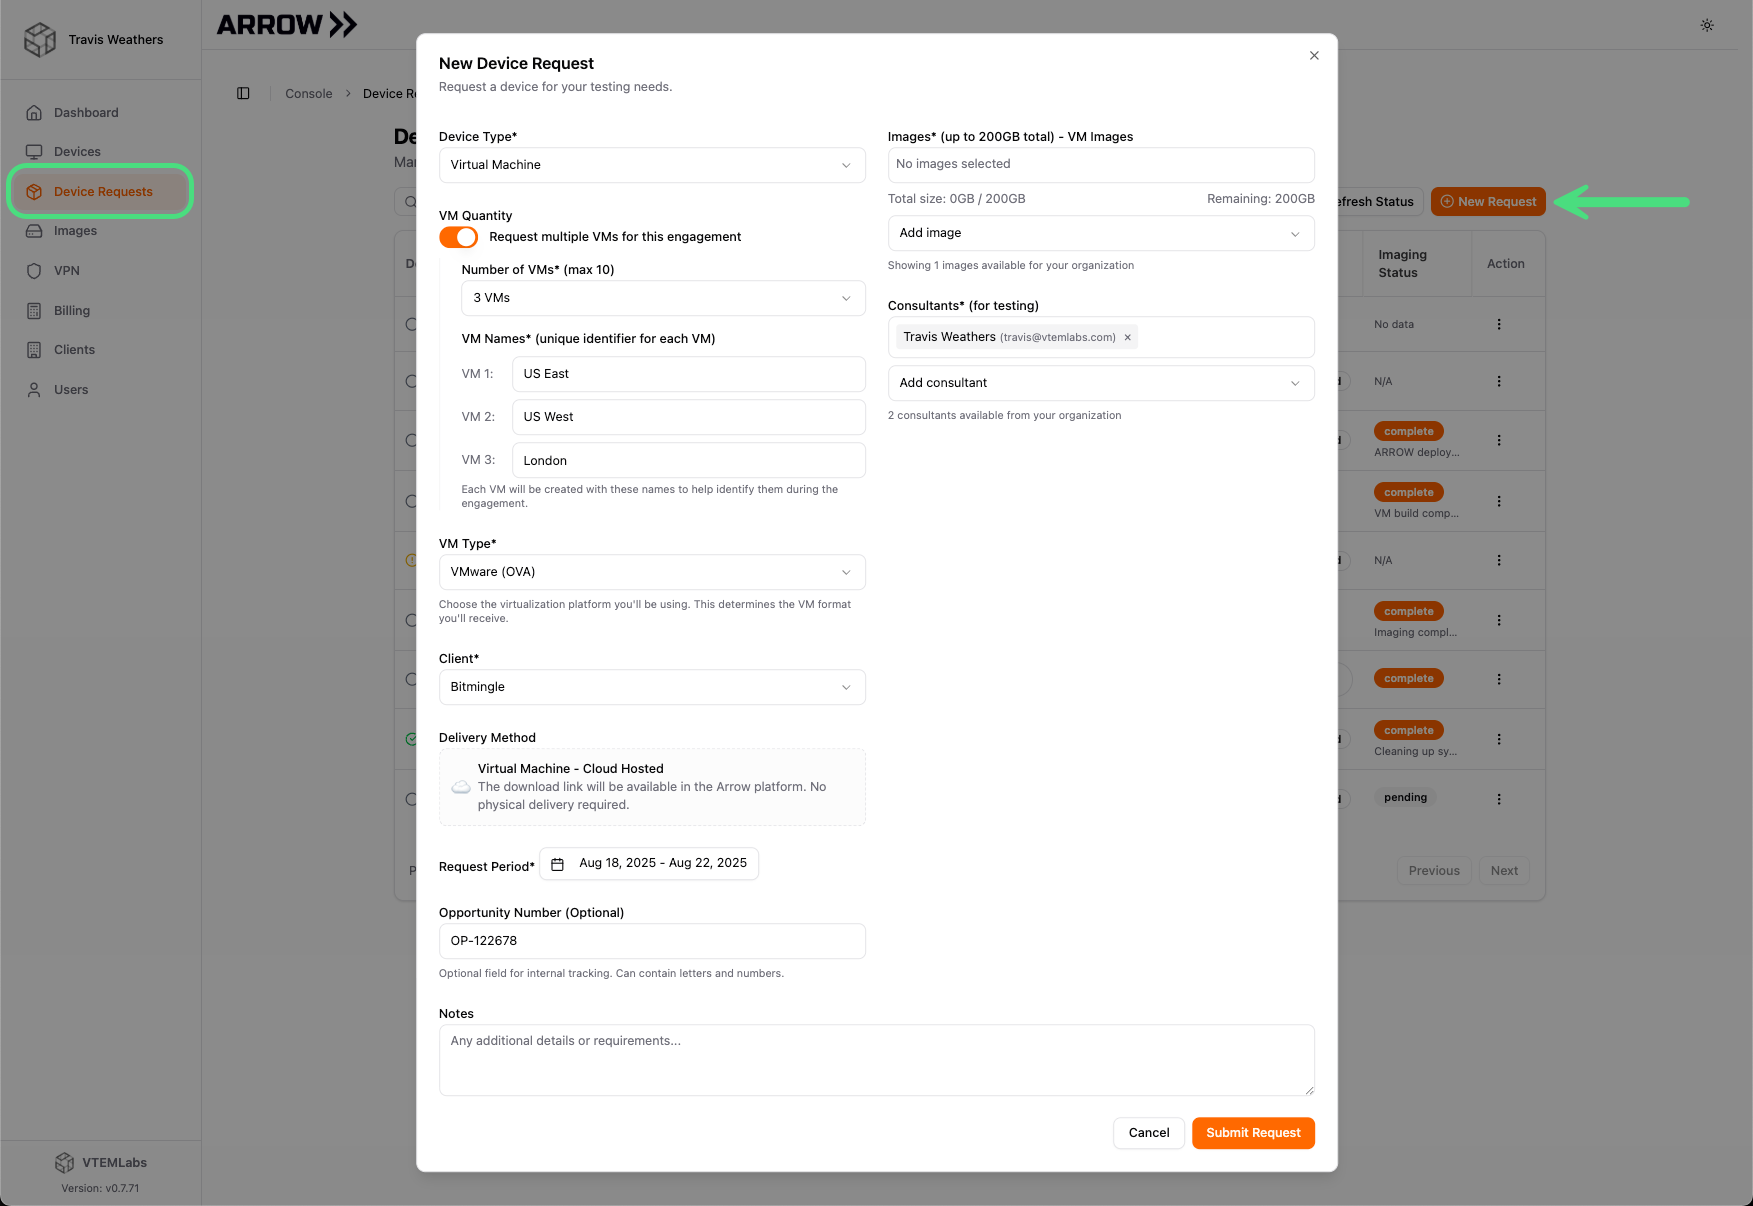Click the VPN shield icon
This screenshot has width=1753, height=1206.
34,271
